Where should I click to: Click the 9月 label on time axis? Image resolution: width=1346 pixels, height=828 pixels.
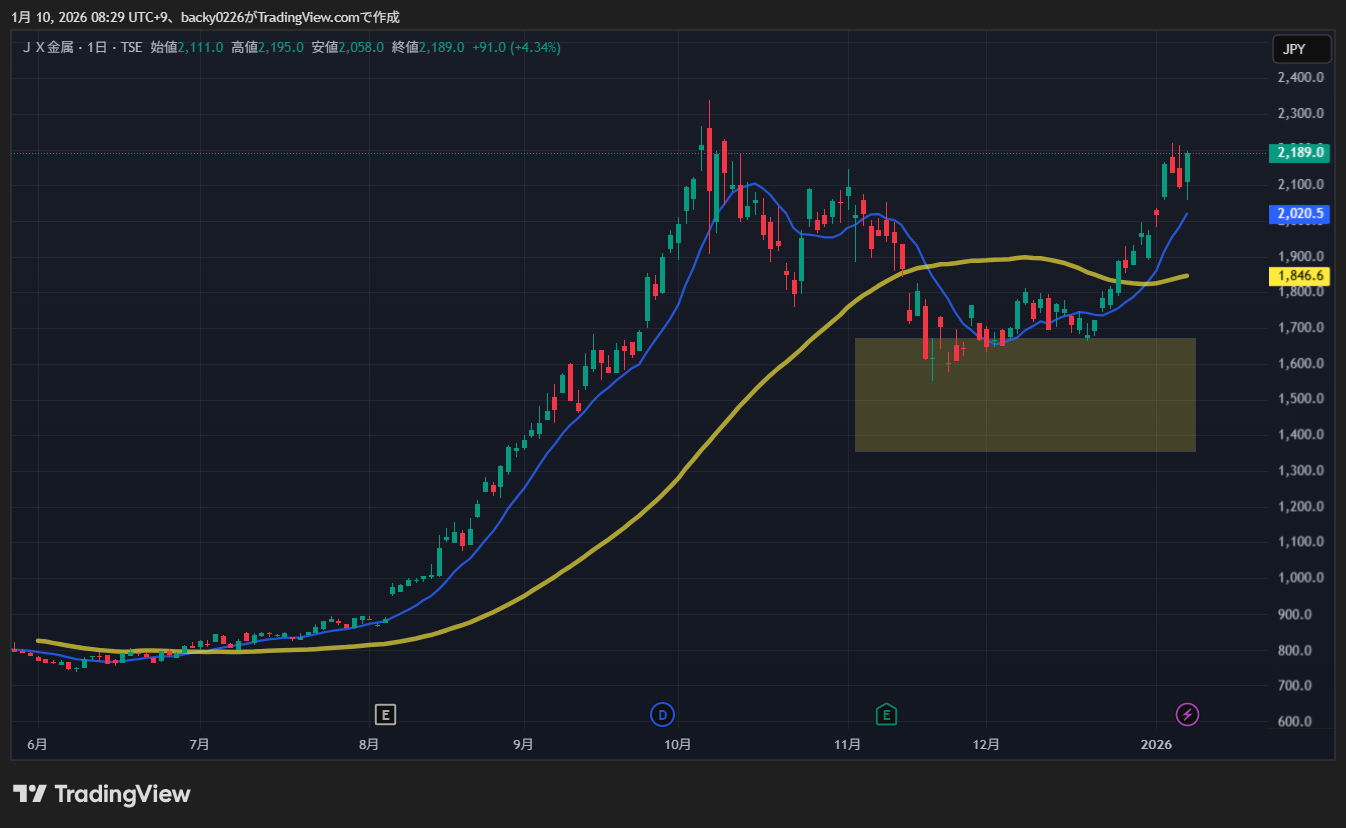522,744
